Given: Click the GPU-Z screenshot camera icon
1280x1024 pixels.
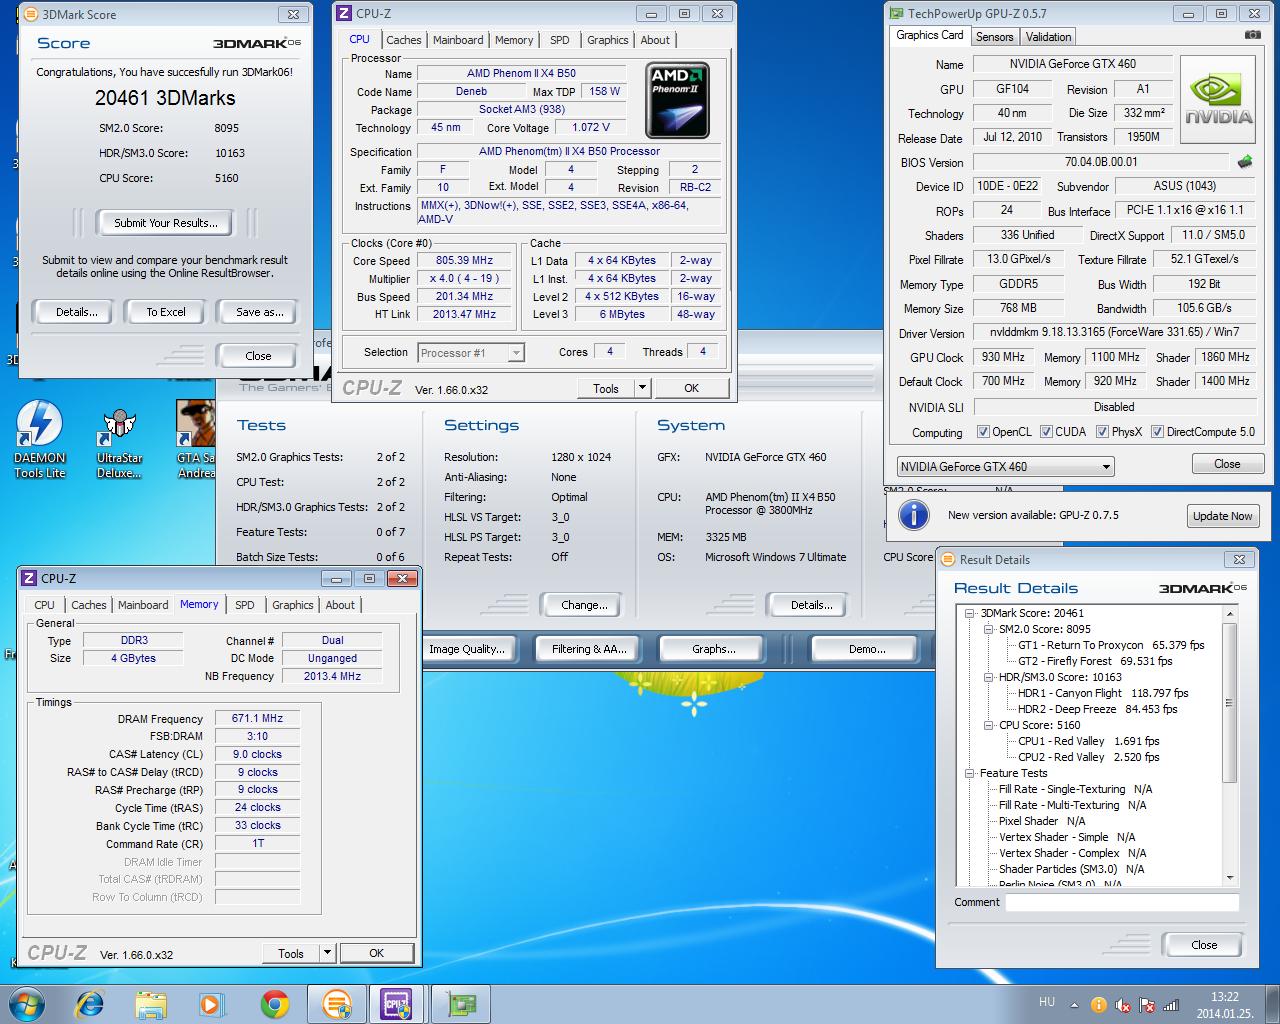Looking at the screenshot, I should tap(1252, 35).
